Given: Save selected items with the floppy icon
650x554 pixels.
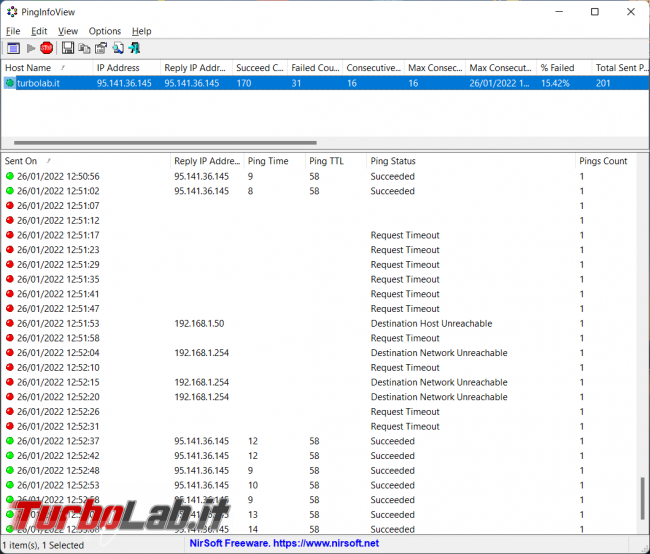Looking at the screenshot, I should [x=68, y=49].
